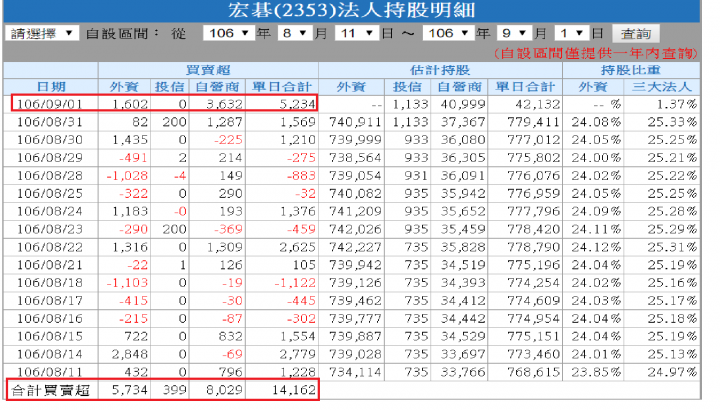
Task: Select the 106/08/25 date cell
Action: [50, 194]
